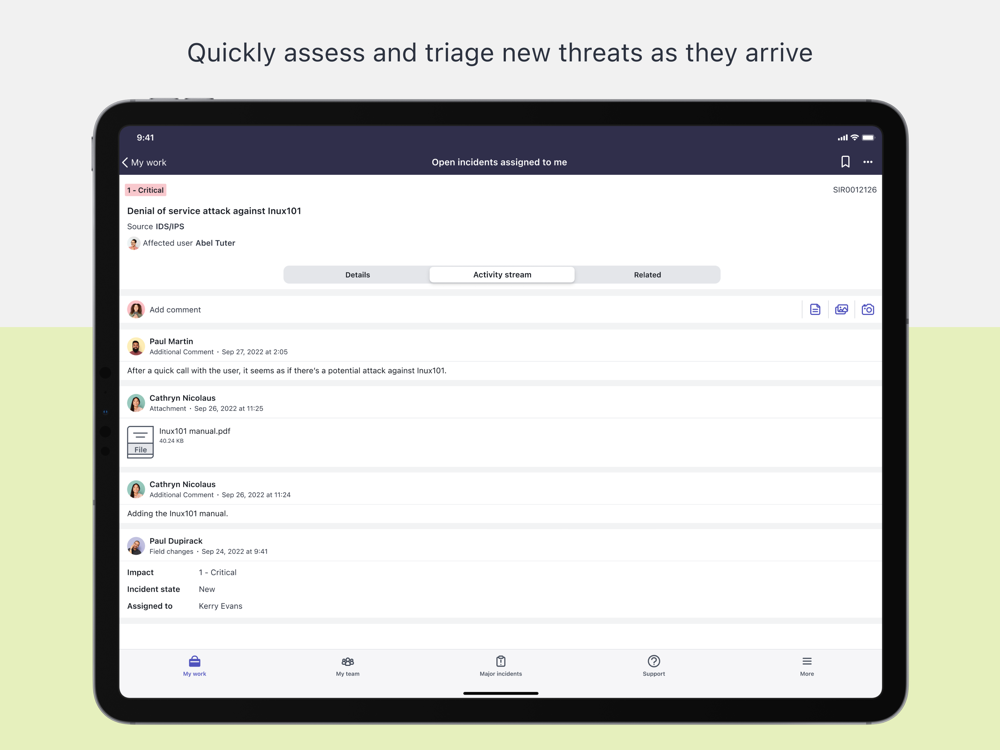Click the Wi-Fi status icon
Screen dimensions: 1000x750
pos(855,137)
